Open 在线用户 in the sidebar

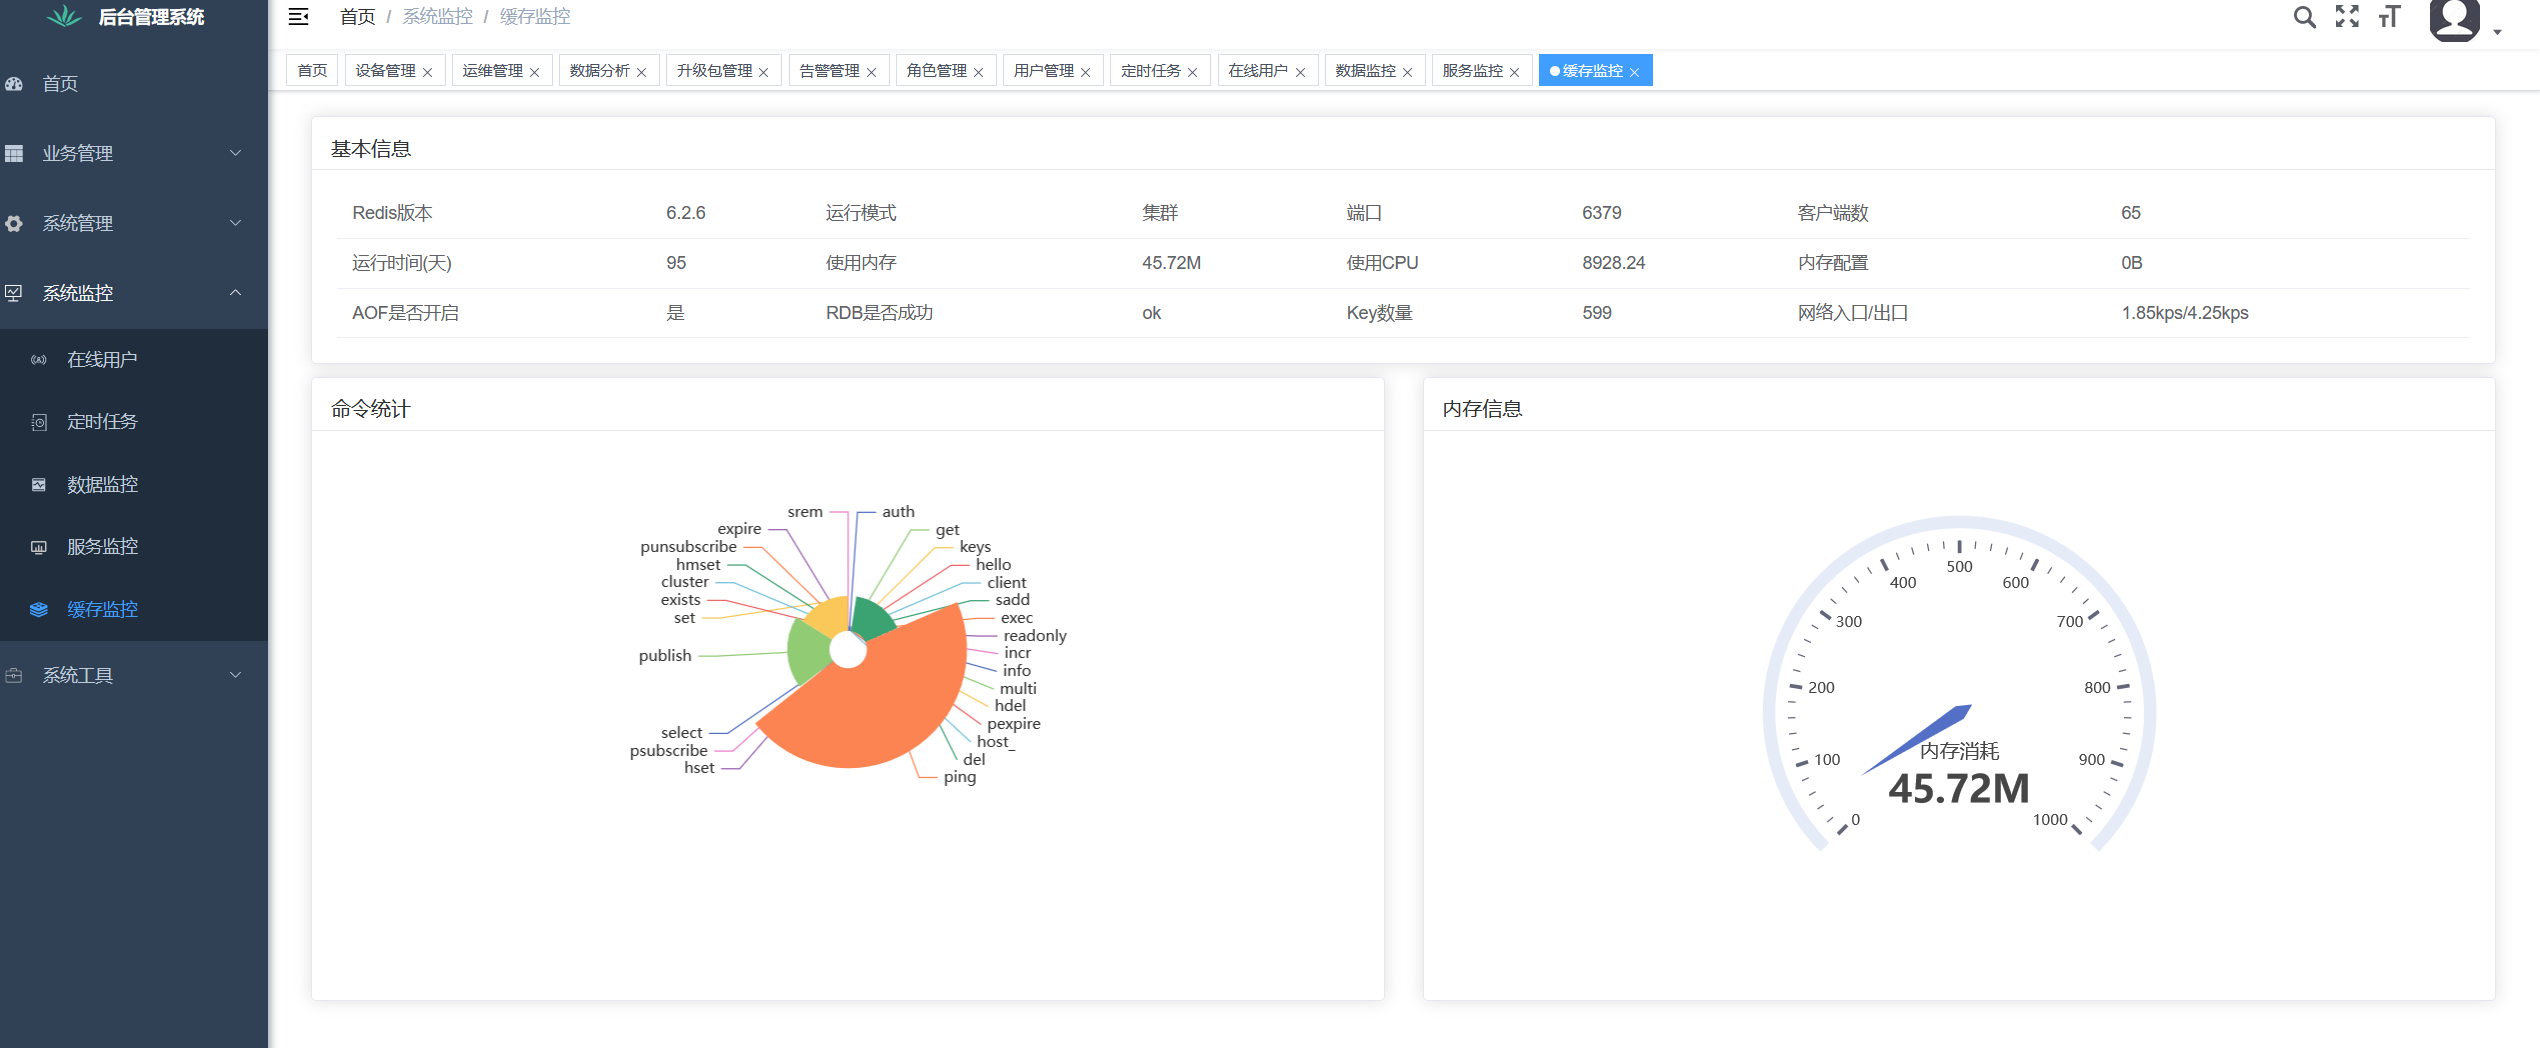click(x=134, y=360)
